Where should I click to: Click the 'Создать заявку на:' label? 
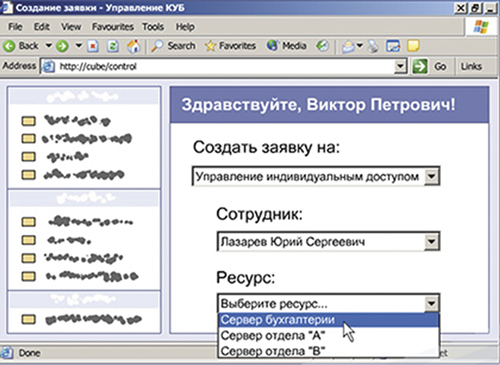(x=266, y=147)
